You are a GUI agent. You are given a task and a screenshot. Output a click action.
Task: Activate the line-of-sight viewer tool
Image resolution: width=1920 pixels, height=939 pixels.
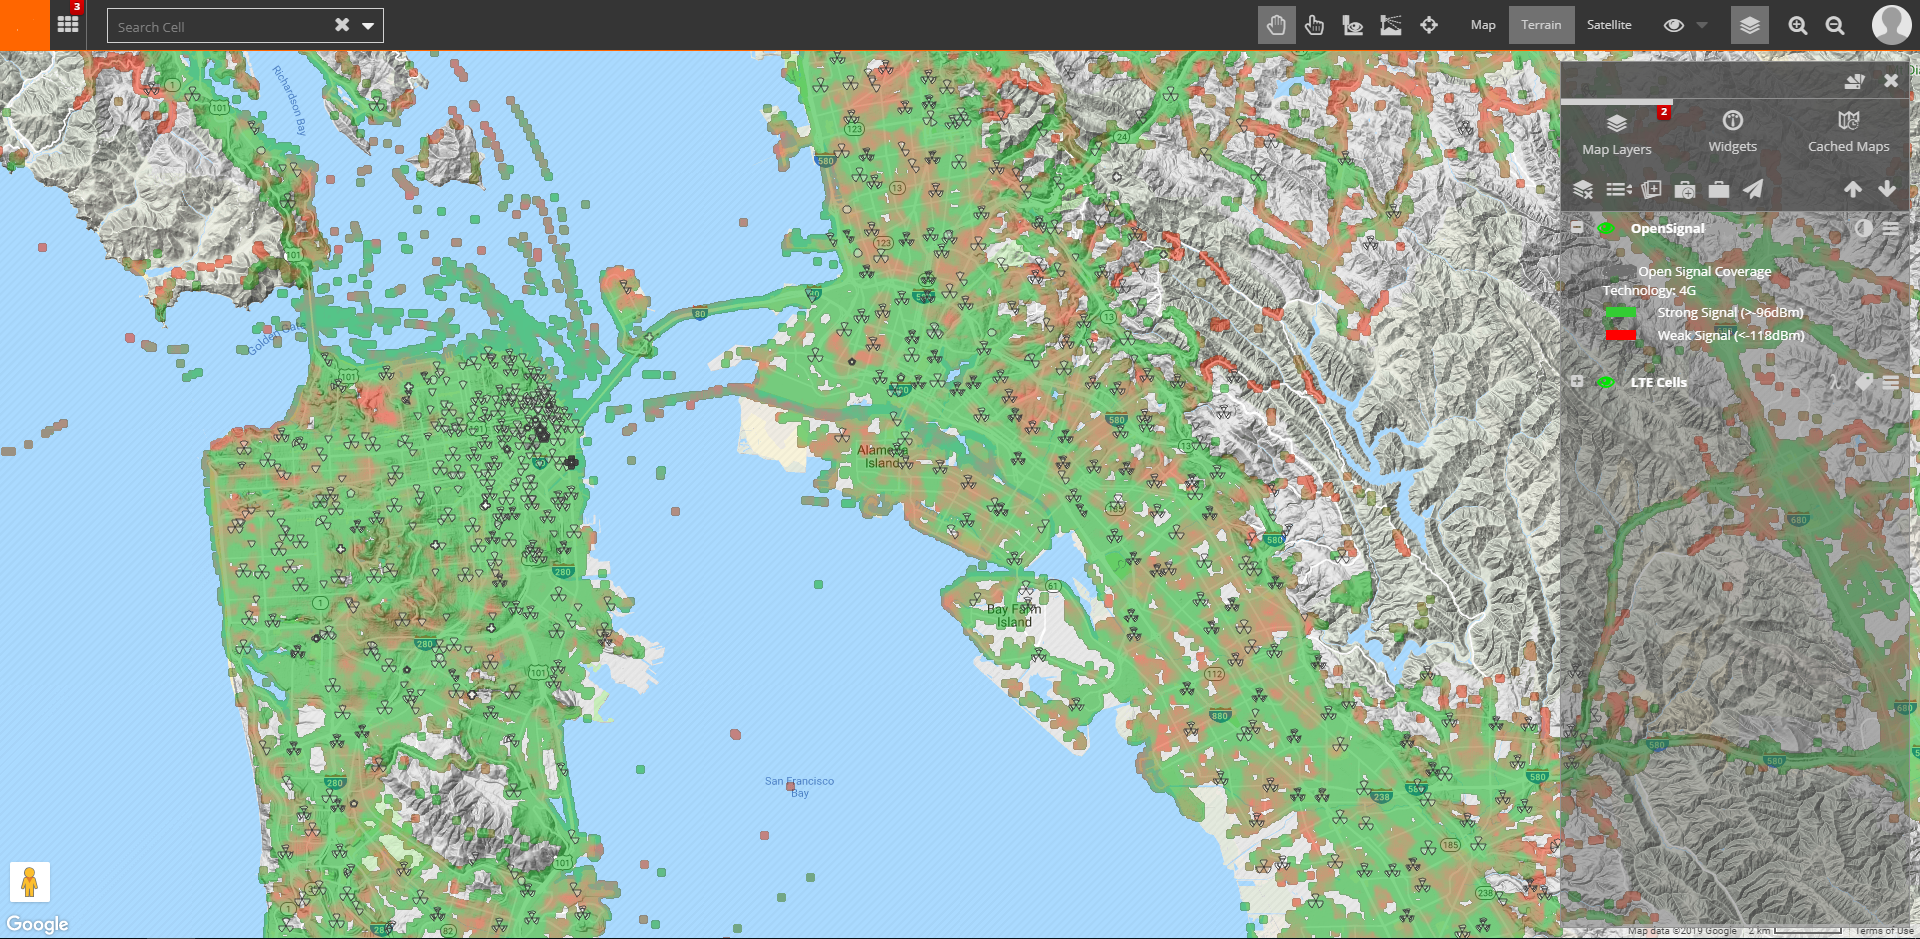pos(1352,25)
